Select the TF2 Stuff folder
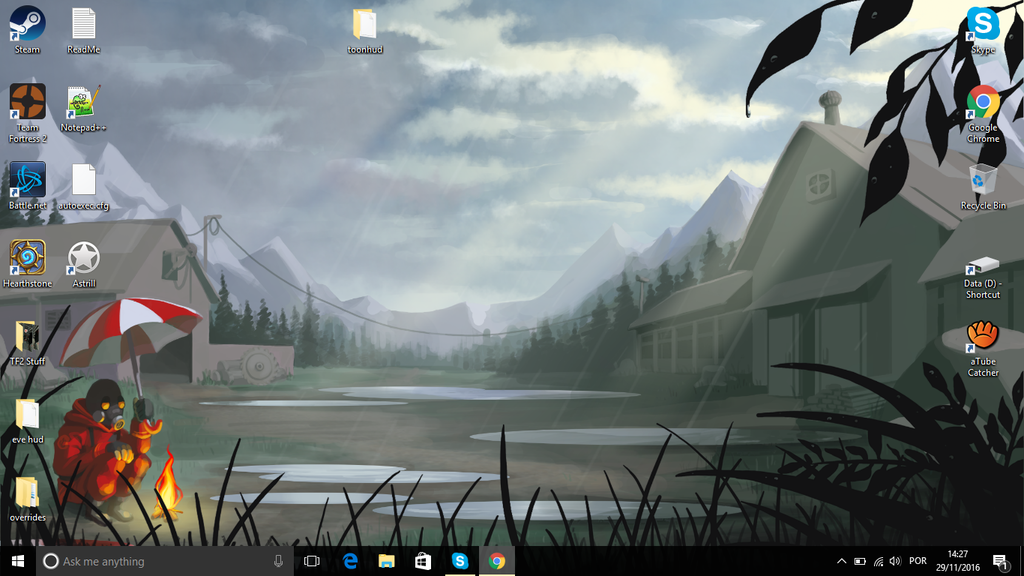Viewport: 1024px width, 576px height. point(27,342)
